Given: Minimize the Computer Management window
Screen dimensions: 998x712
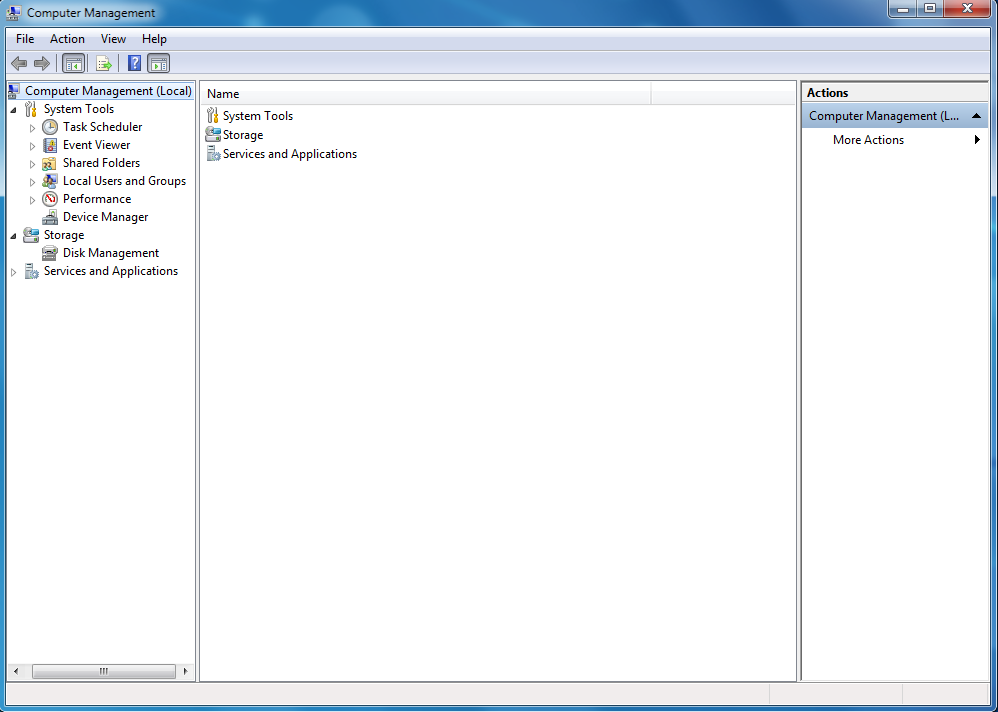Looking at the screenshot, I should point(903,9).
